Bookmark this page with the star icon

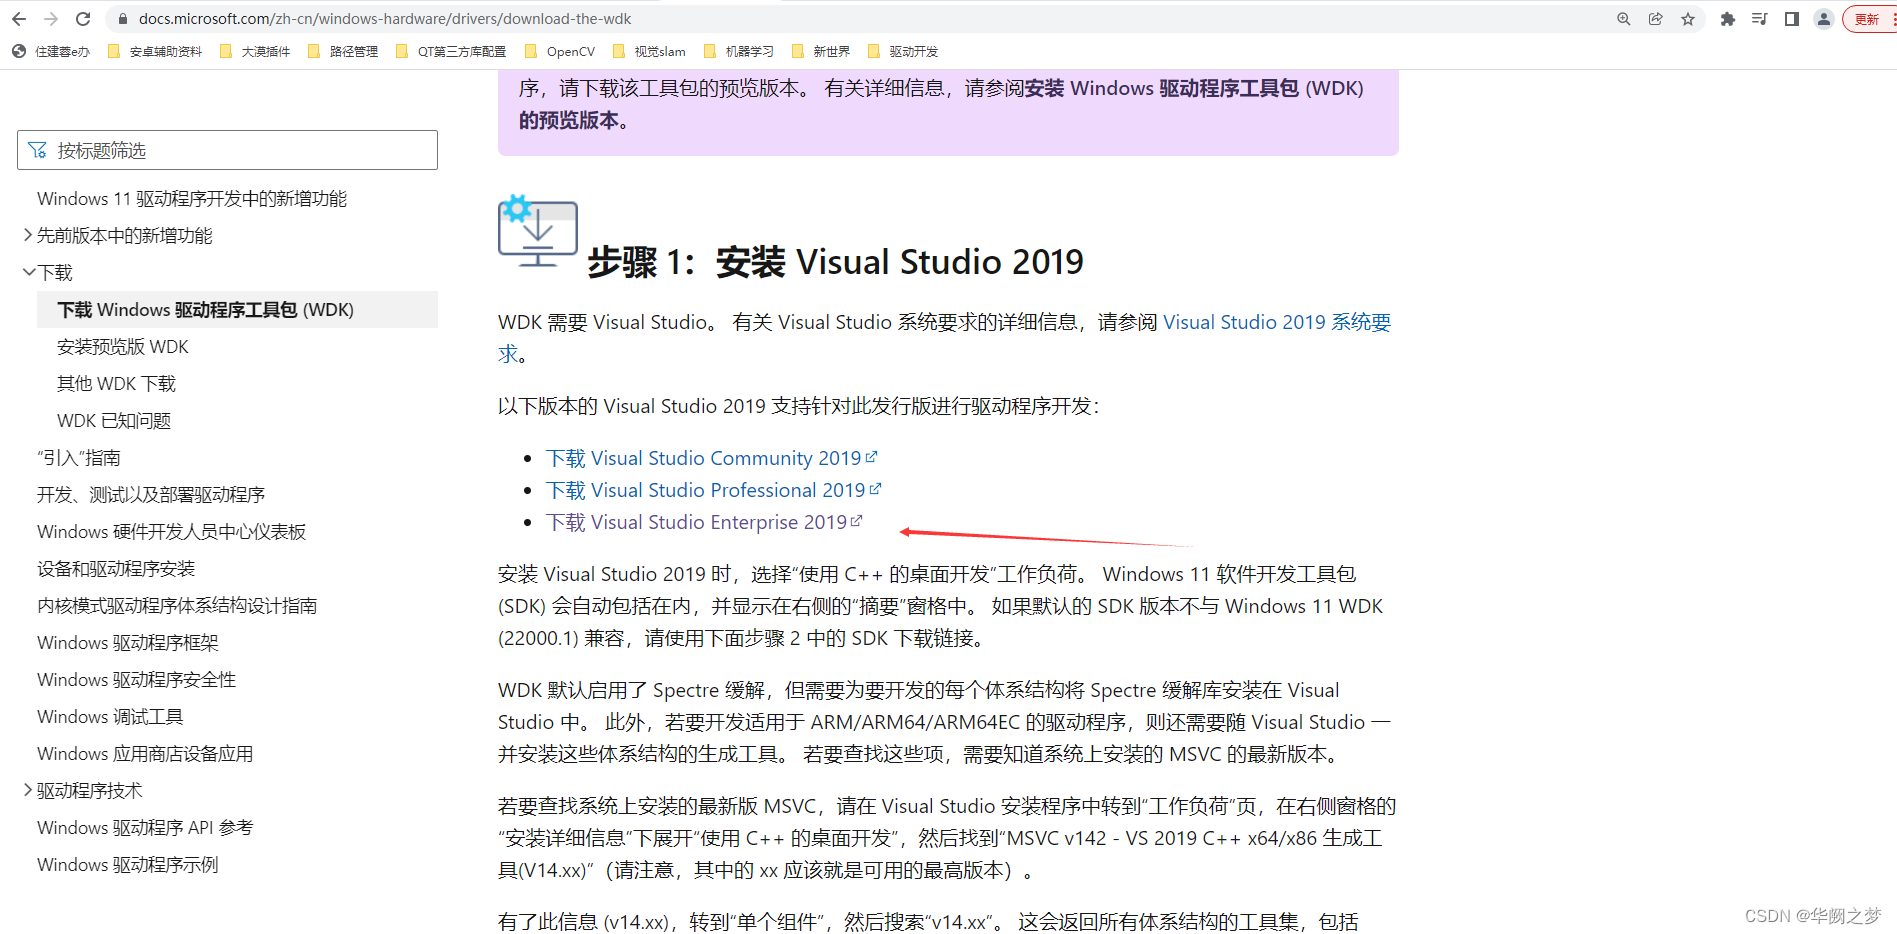(x=1688, y=19)
